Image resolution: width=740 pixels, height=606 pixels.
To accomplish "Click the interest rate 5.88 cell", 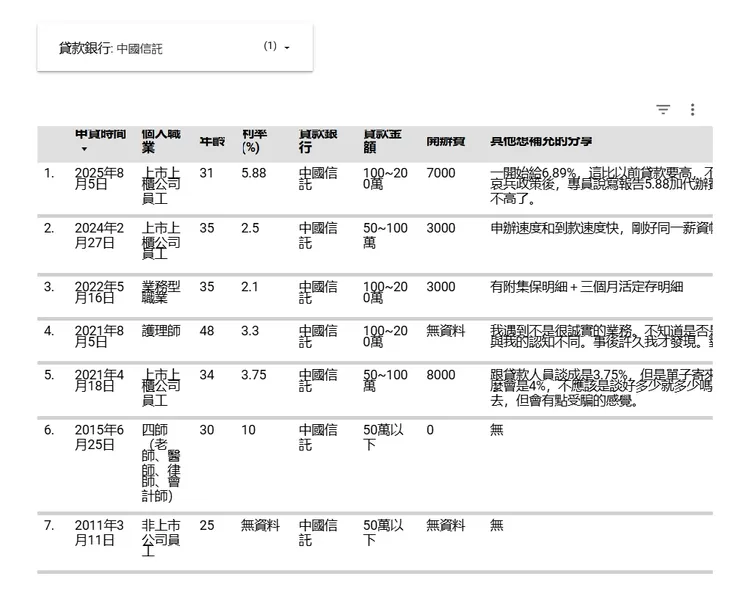I will click(254, 173).
